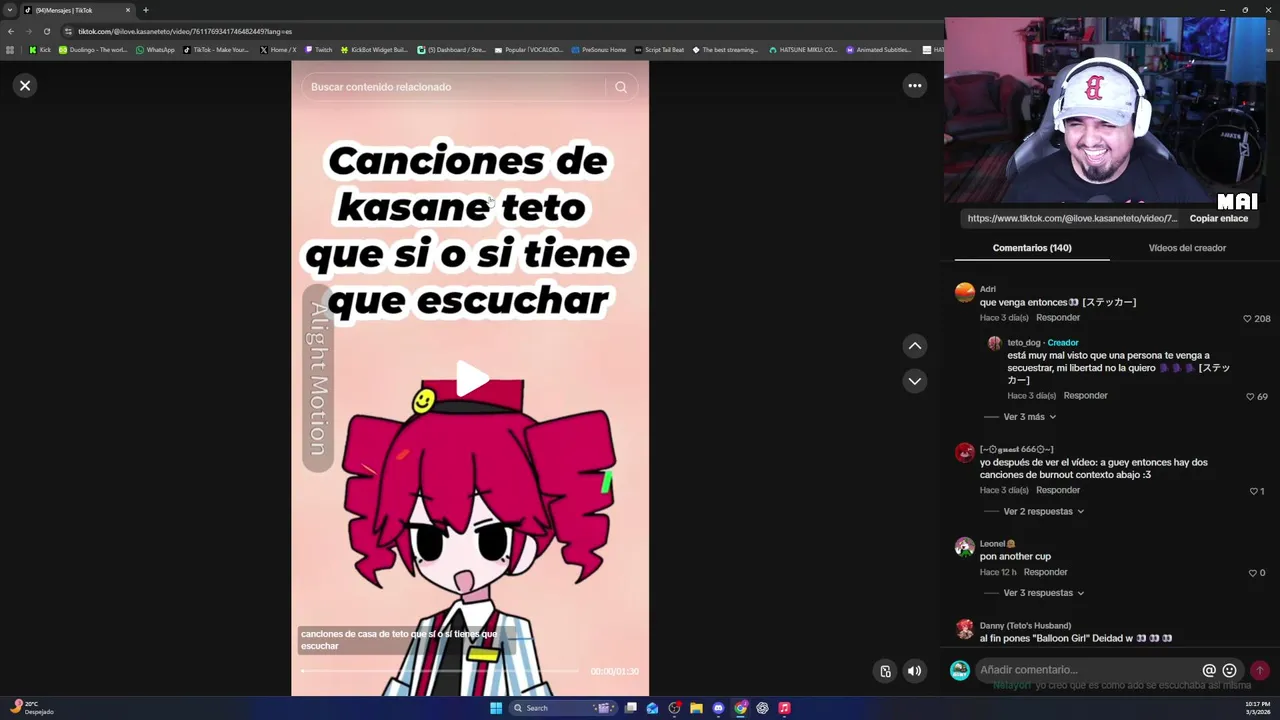Switch to Comentarios (140) tab
This screenshot has height=720, width=1280.
point(1031,248)
